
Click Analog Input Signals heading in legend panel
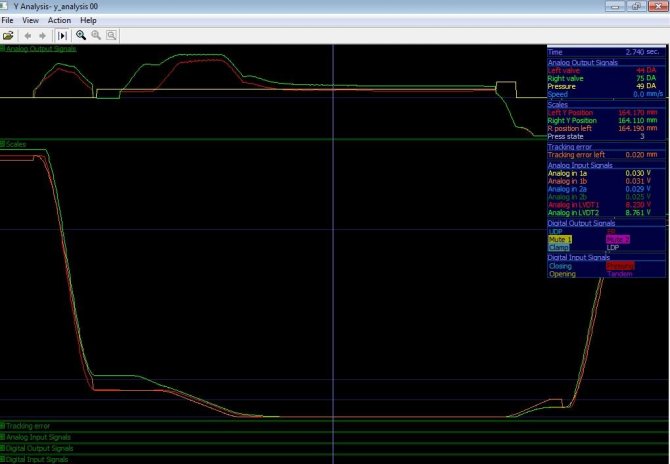coord(580,165)
